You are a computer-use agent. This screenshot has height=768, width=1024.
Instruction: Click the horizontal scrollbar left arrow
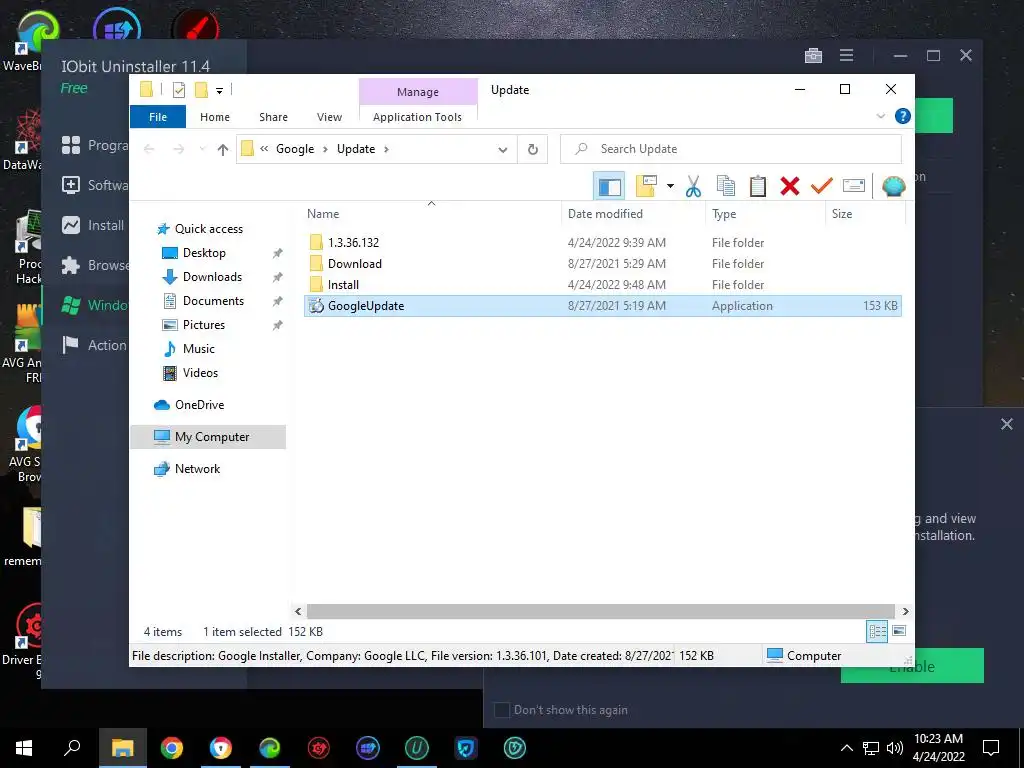(x=298, y=612)
